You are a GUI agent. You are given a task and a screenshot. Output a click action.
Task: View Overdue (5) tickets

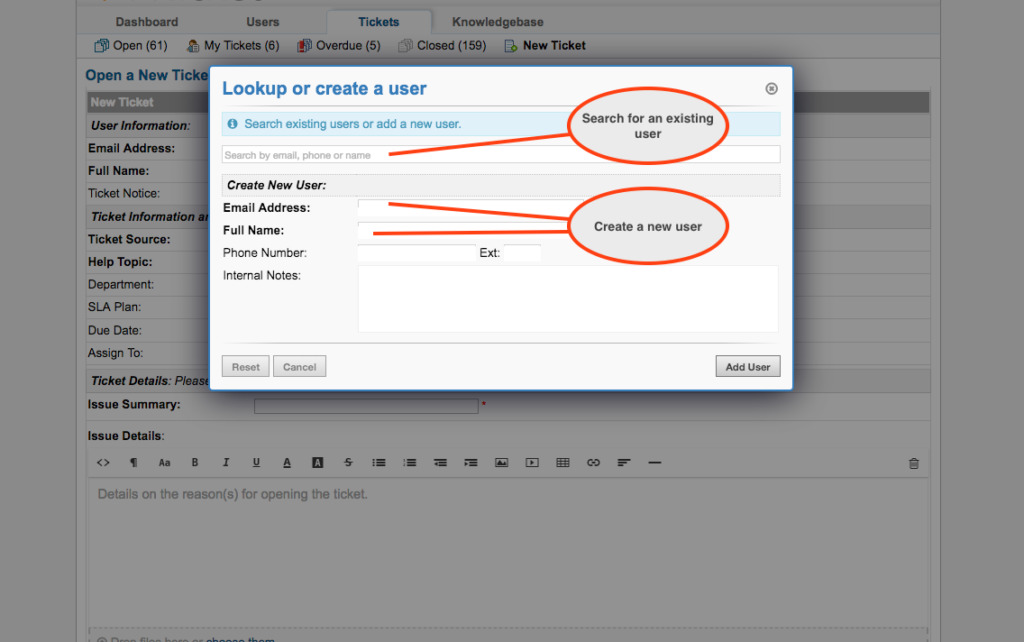(x=338, y=45)
